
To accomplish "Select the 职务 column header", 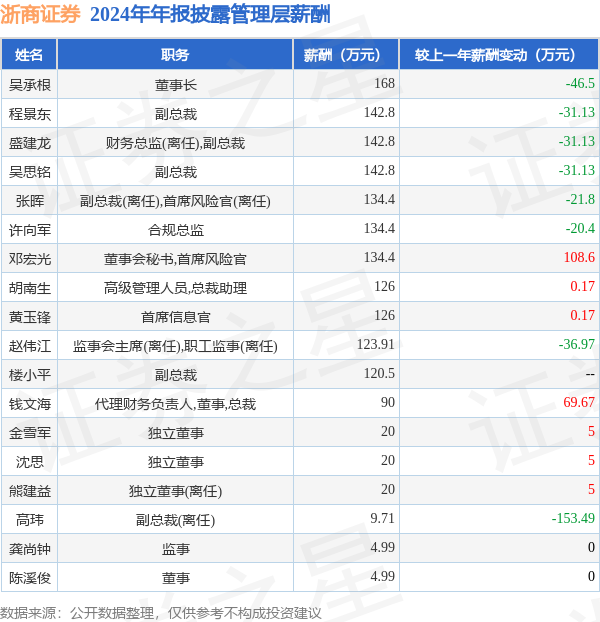I will (175, 55).
